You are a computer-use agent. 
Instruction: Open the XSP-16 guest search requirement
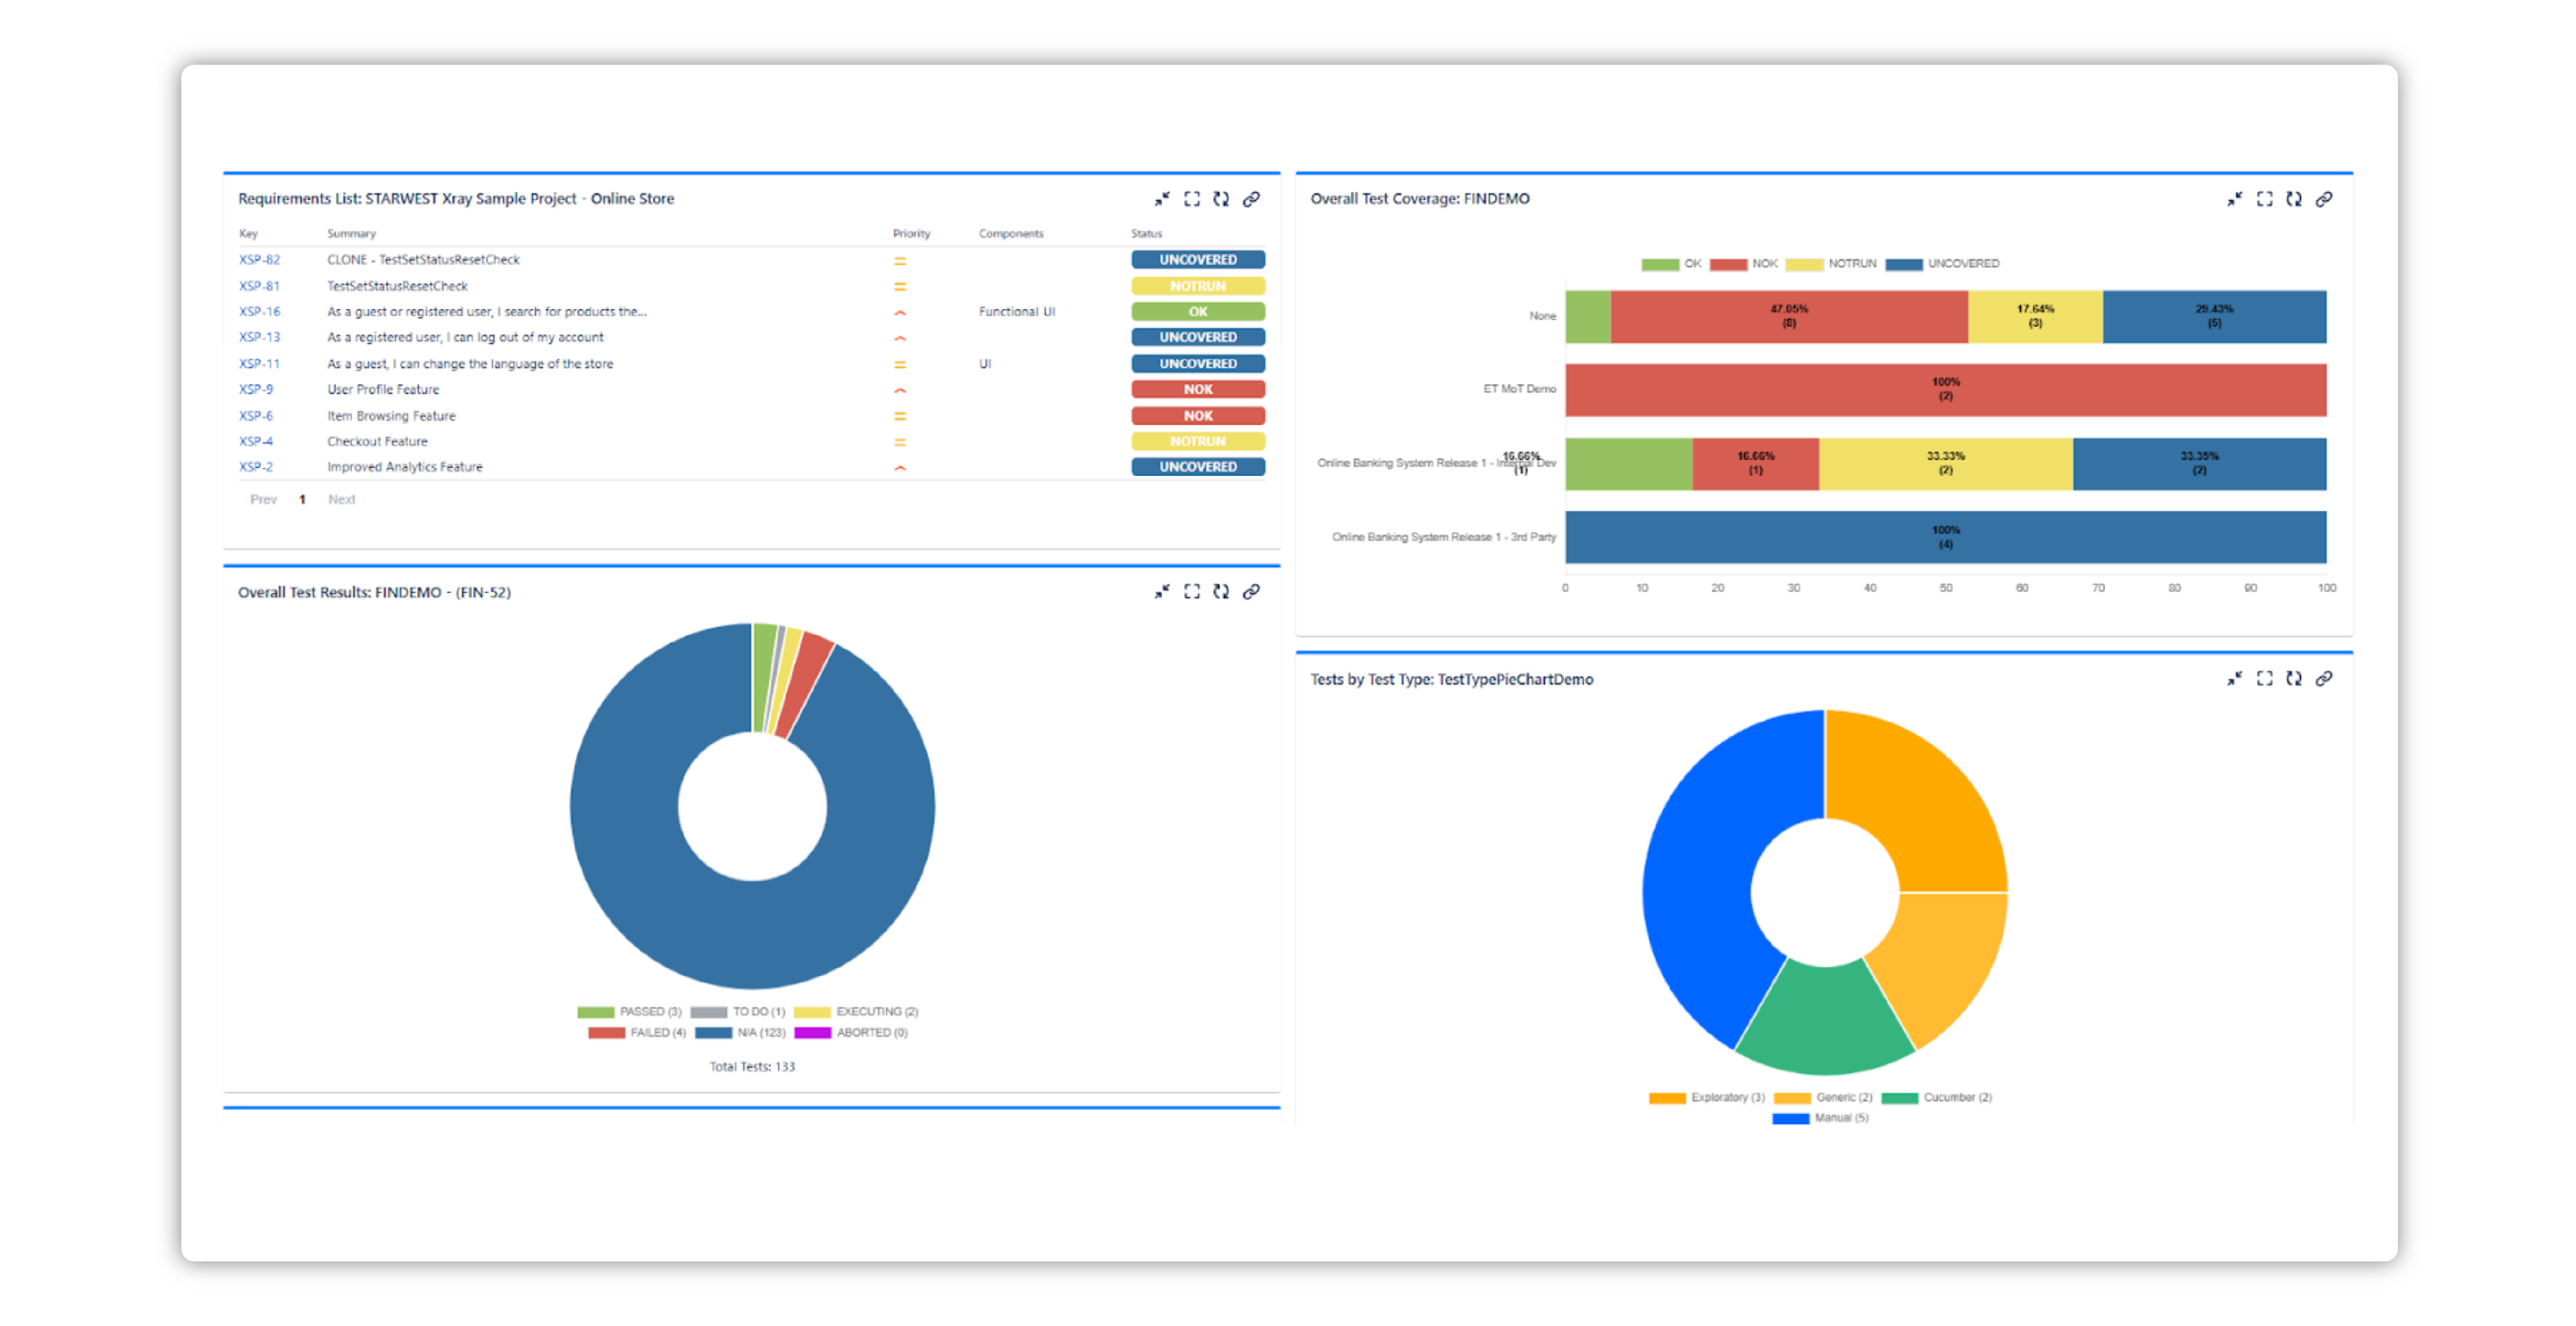pos(259,311)
